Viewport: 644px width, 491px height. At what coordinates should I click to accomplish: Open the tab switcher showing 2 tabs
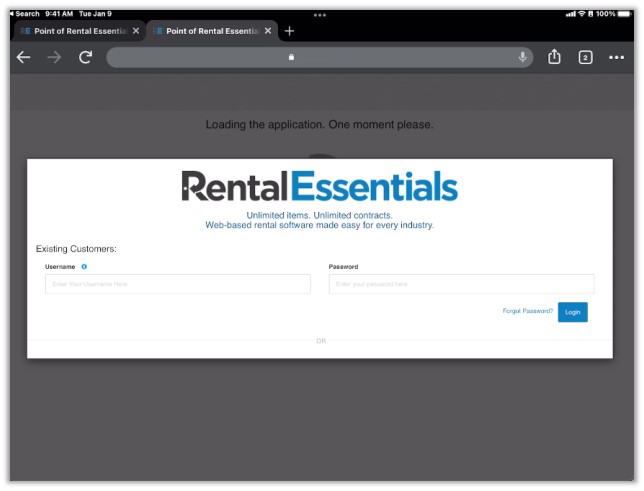pos(585,58)
